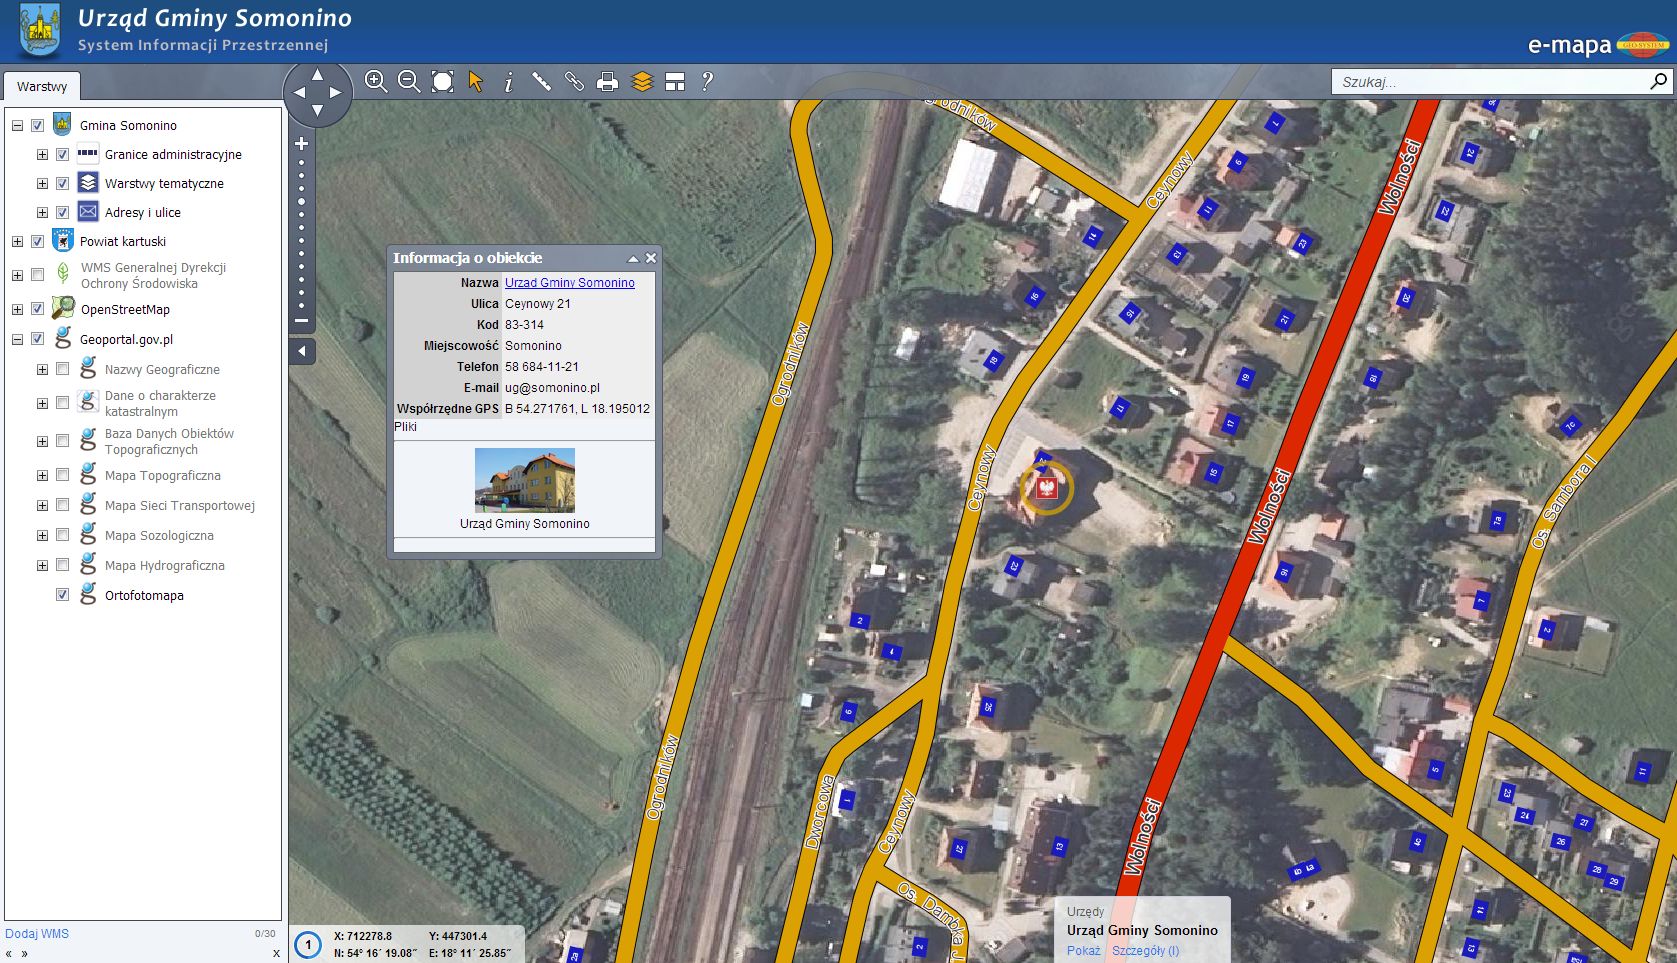Viewport: 1677px width, 963px height.
Task: Pan the map up
Action: point(317,74)
